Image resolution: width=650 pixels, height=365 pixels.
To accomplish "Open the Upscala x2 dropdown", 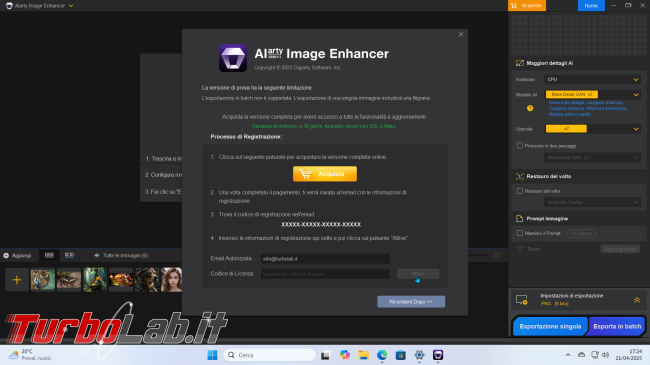I will coord(592,129).
